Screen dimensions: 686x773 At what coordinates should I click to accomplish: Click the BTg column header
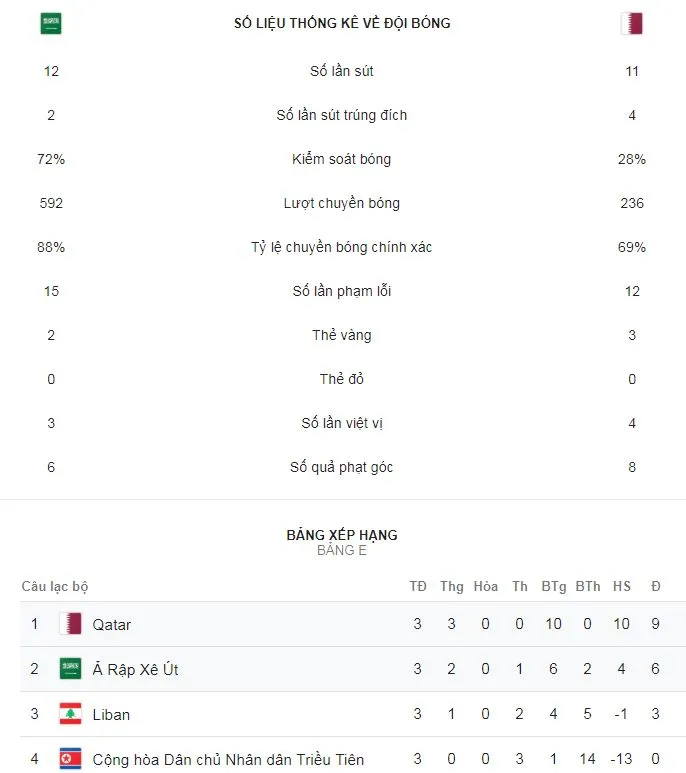[553, 586]
